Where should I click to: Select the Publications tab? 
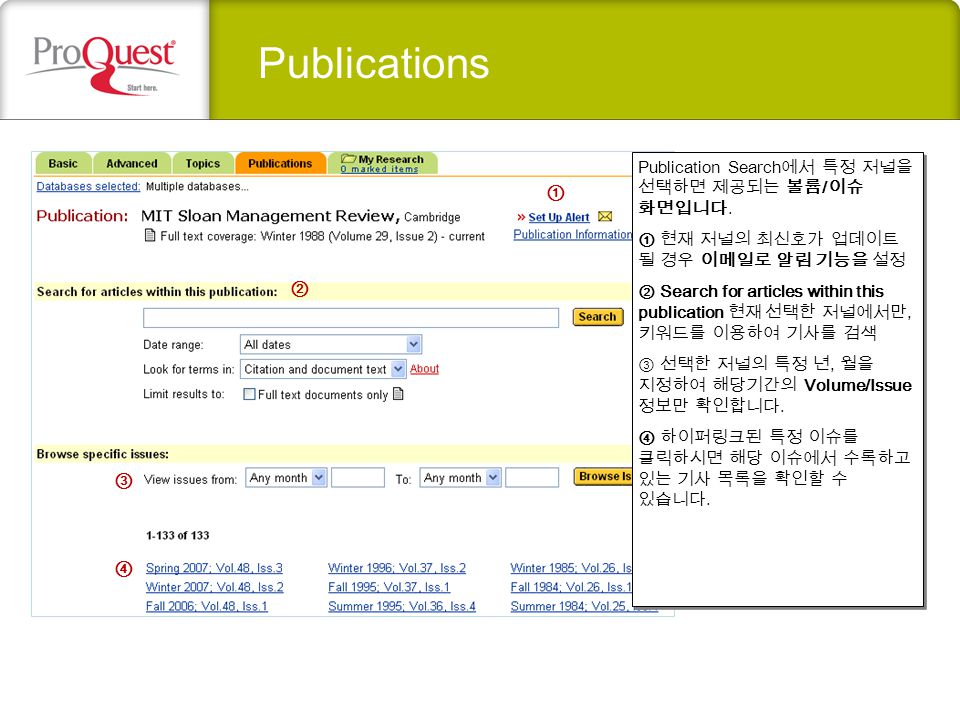pos(280,163)
